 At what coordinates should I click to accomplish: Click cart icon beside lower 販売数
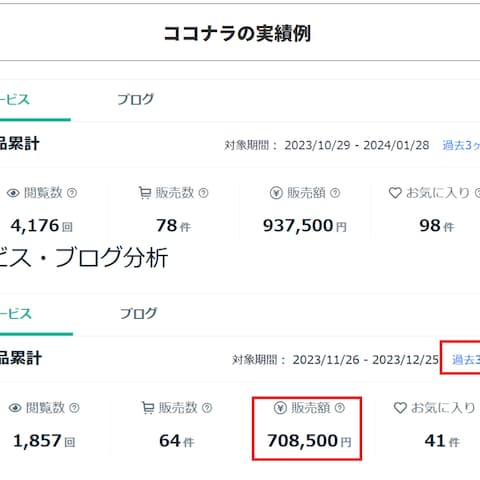coord(148,408)
